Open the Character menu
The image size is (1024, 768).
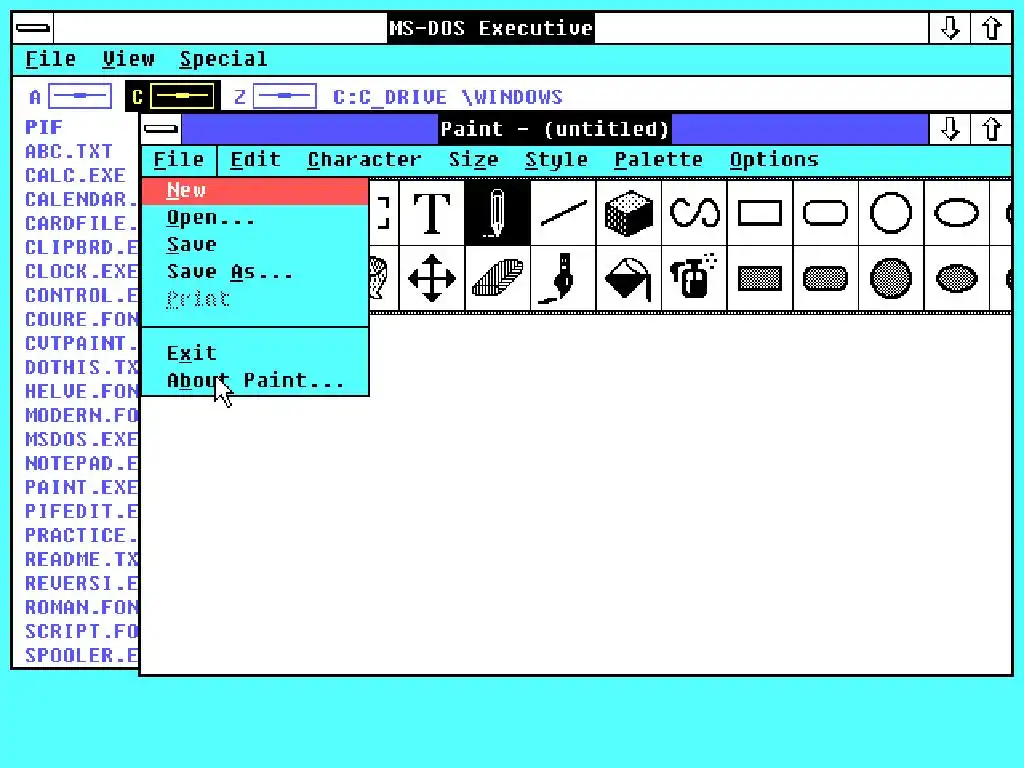click(x=364, y=160)
